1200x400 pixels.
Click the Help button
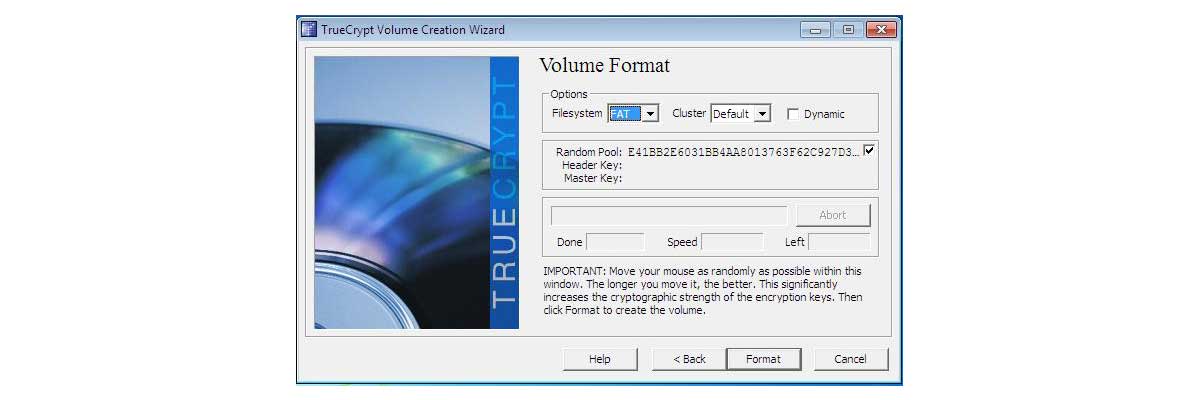coord(600,359)
